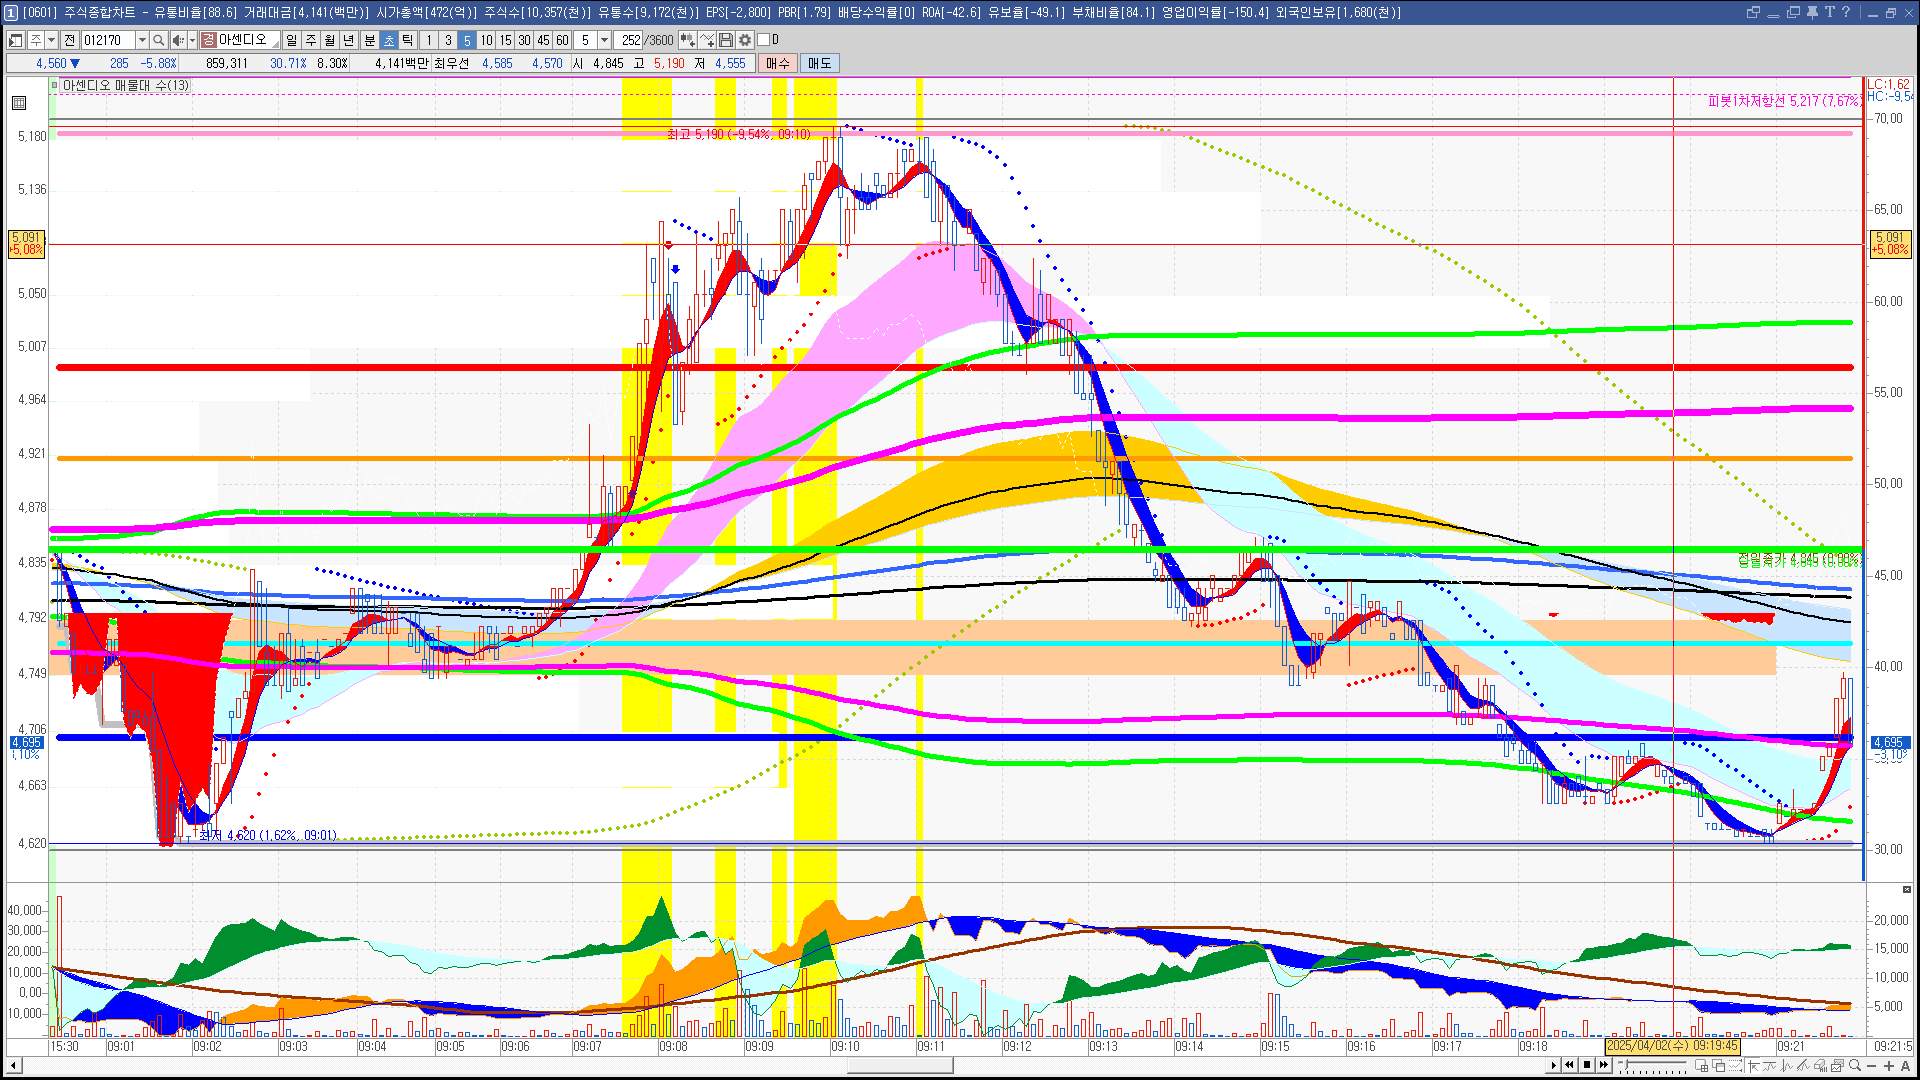Click the 매도 sell button

(x=819, y=63)
